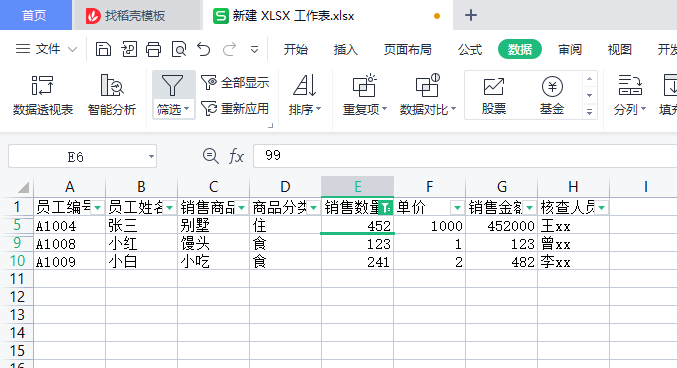Switch to 公式 ribbon tab
The height and width of the screenshot is (368, 677).
[x=470, y=50]
